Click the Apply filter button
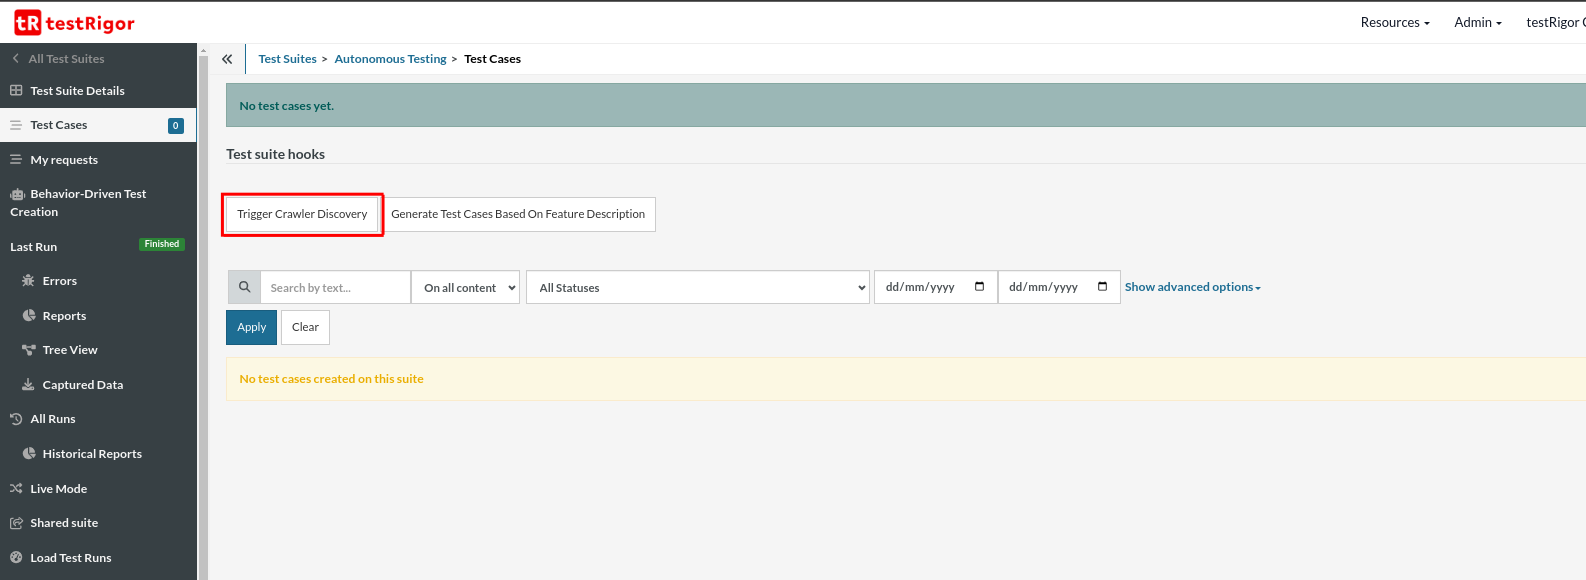 251,327
